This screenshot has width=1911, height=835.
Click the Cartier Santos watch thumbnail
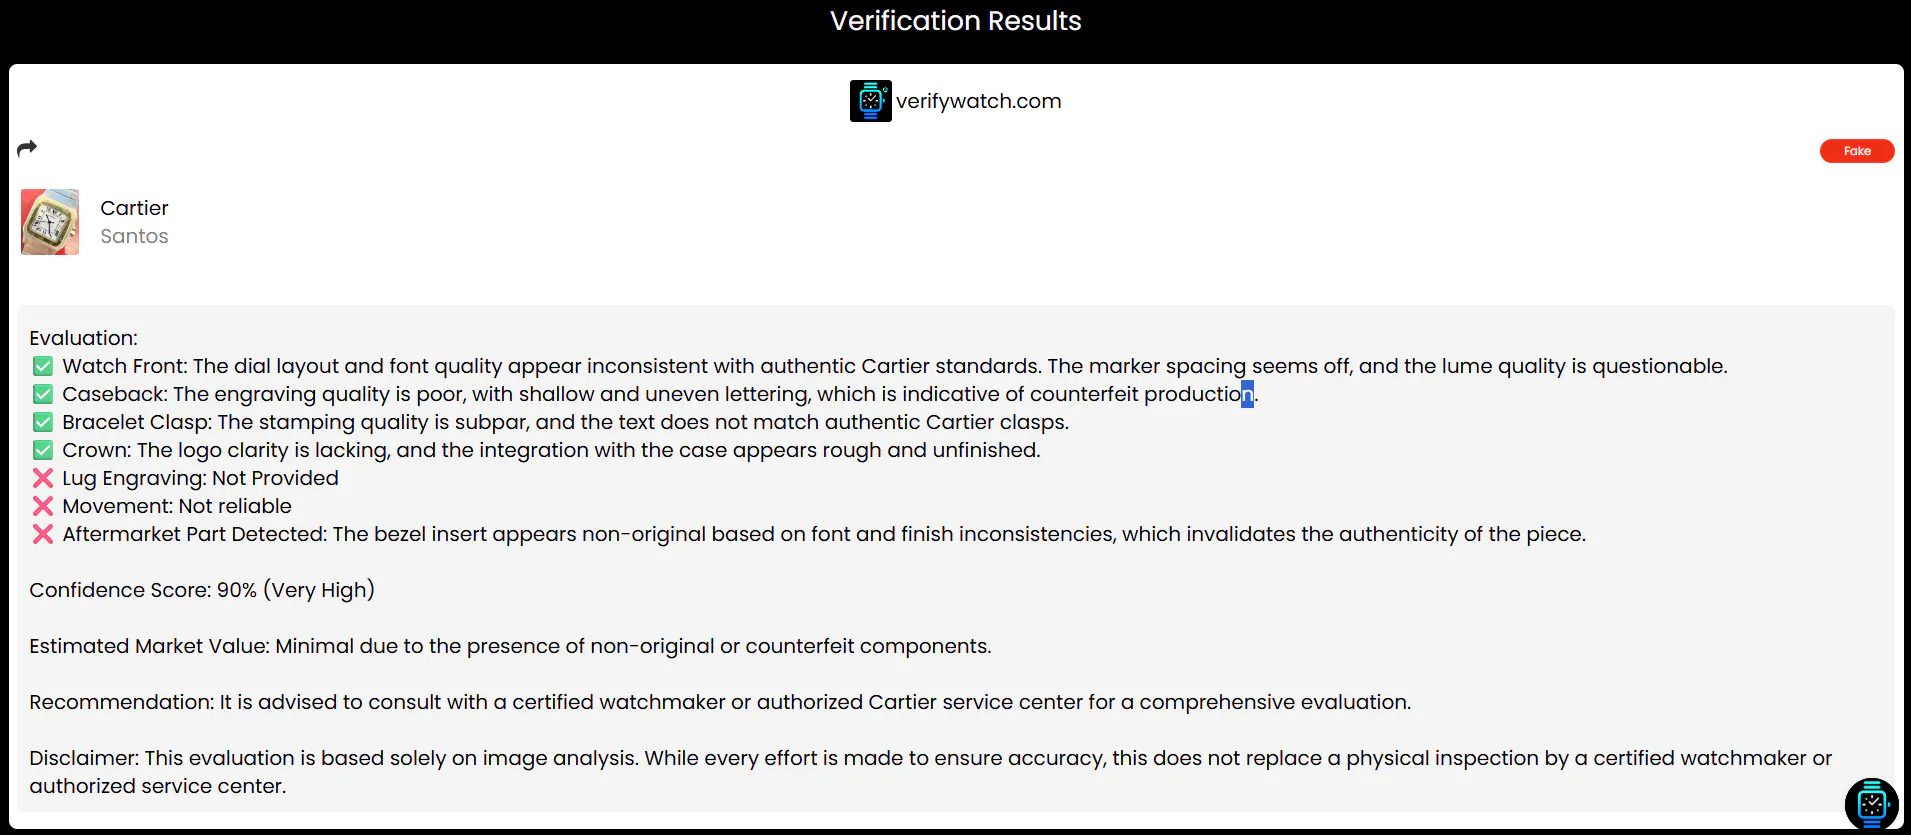(50, 222)
